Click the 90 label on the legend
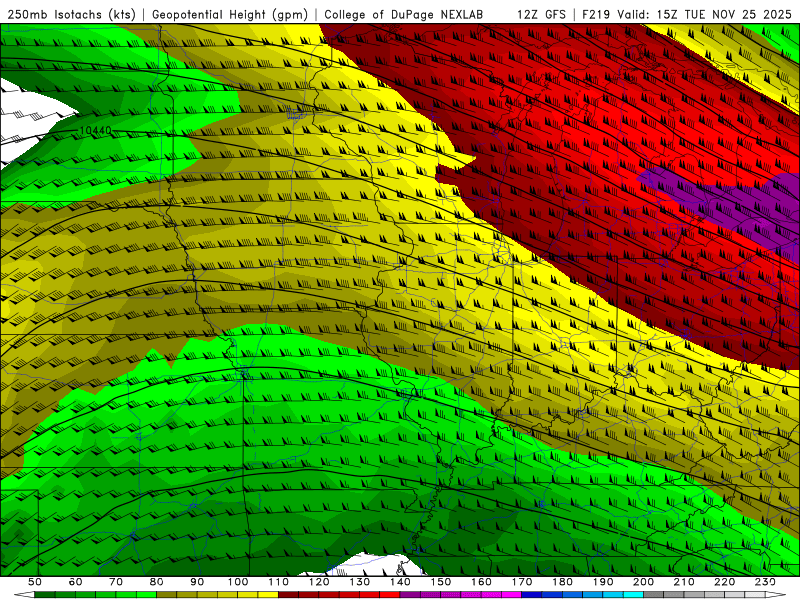Screen dimensions: 800x600 click(197, 582)
